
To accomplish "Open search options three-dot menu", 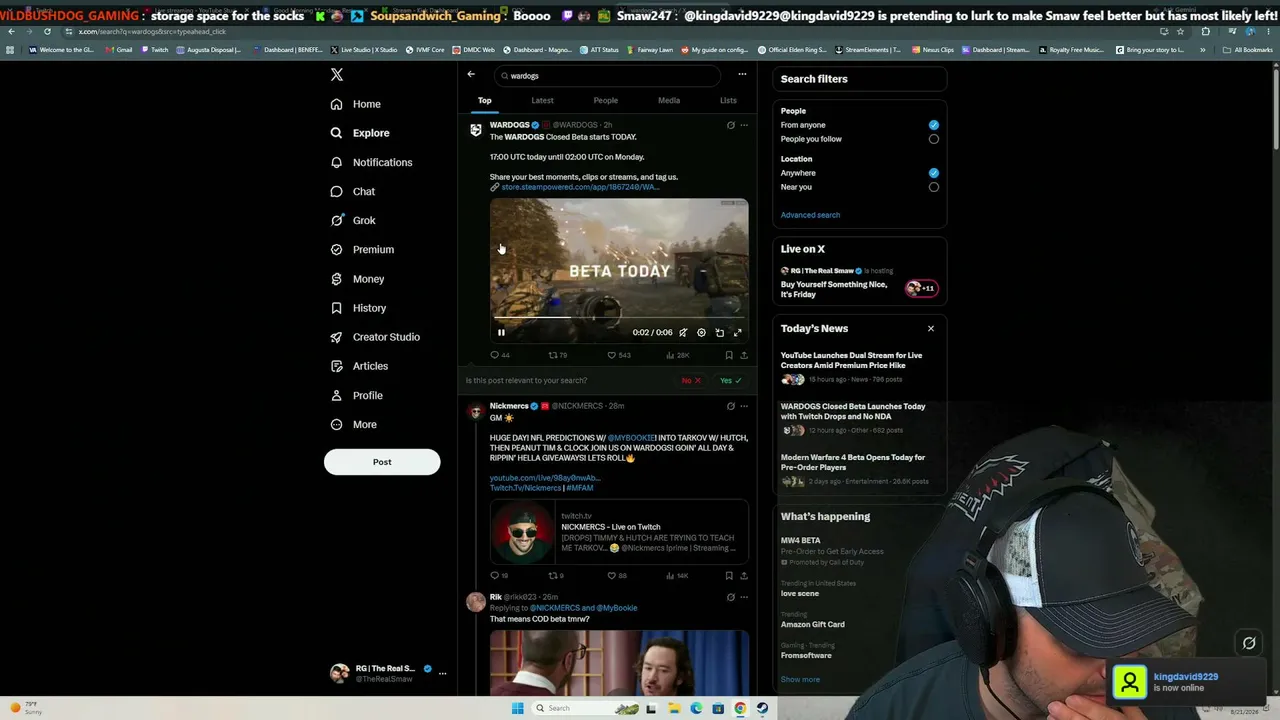I will click(742, 74).
